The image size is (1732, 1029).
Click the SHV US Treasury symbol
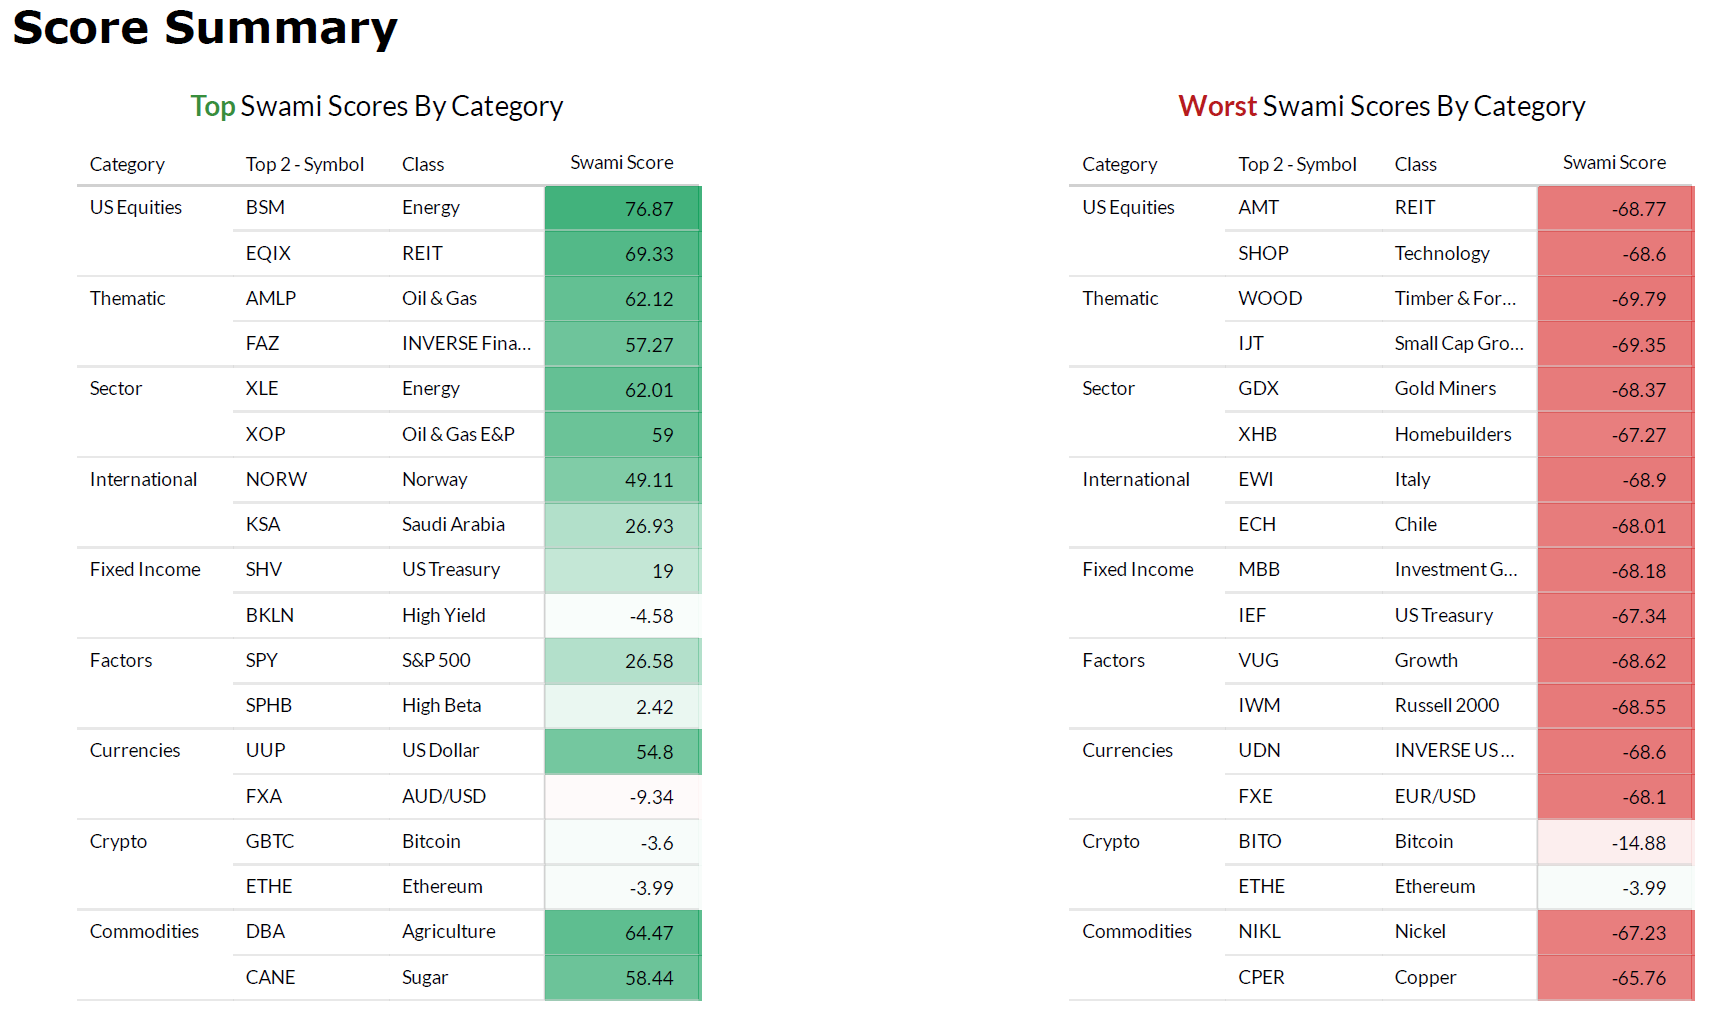point(264,569)
